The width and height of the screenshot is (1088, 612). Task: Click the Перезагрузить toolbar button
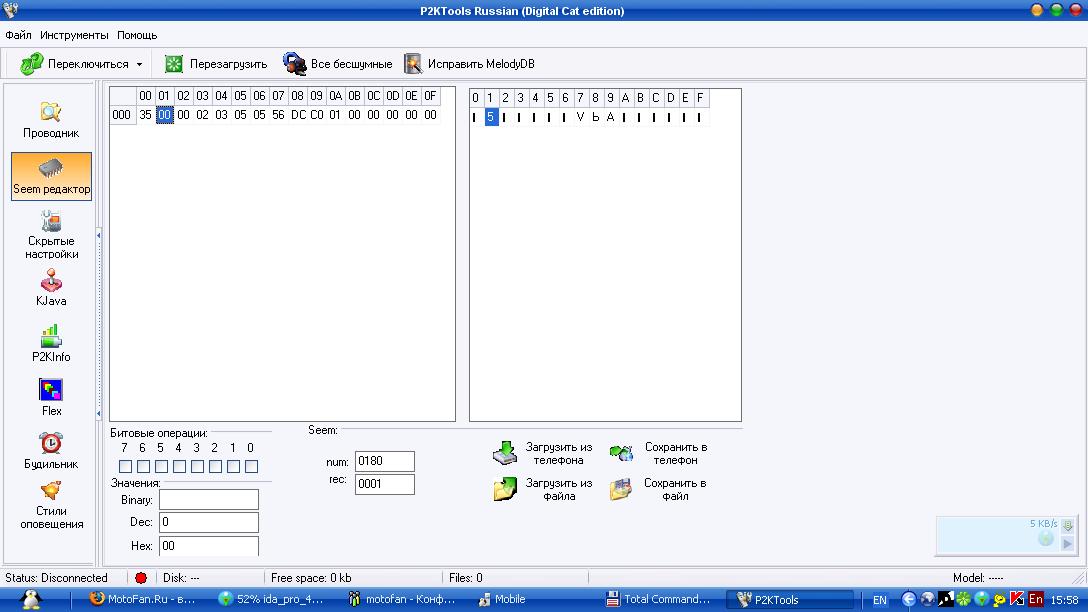pyautogui.click(x=216, y=64)
